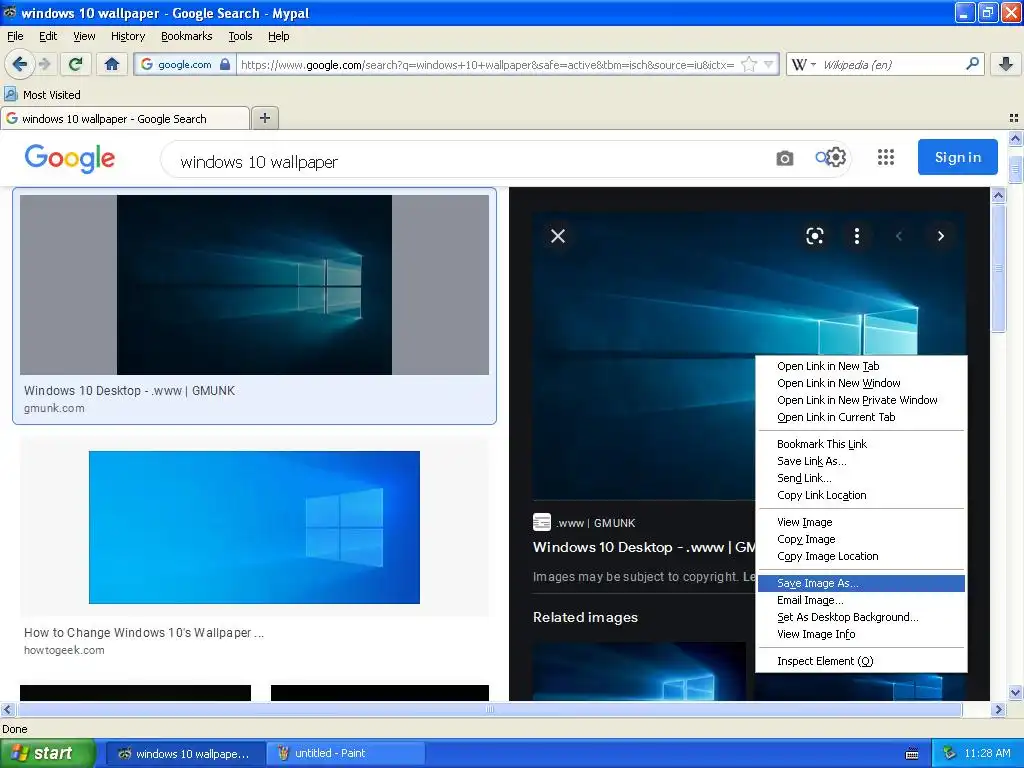Go back with the browser back arrow
This screenshot has height=768, width=1024.
pyautogui.click(x=19, y=64)
